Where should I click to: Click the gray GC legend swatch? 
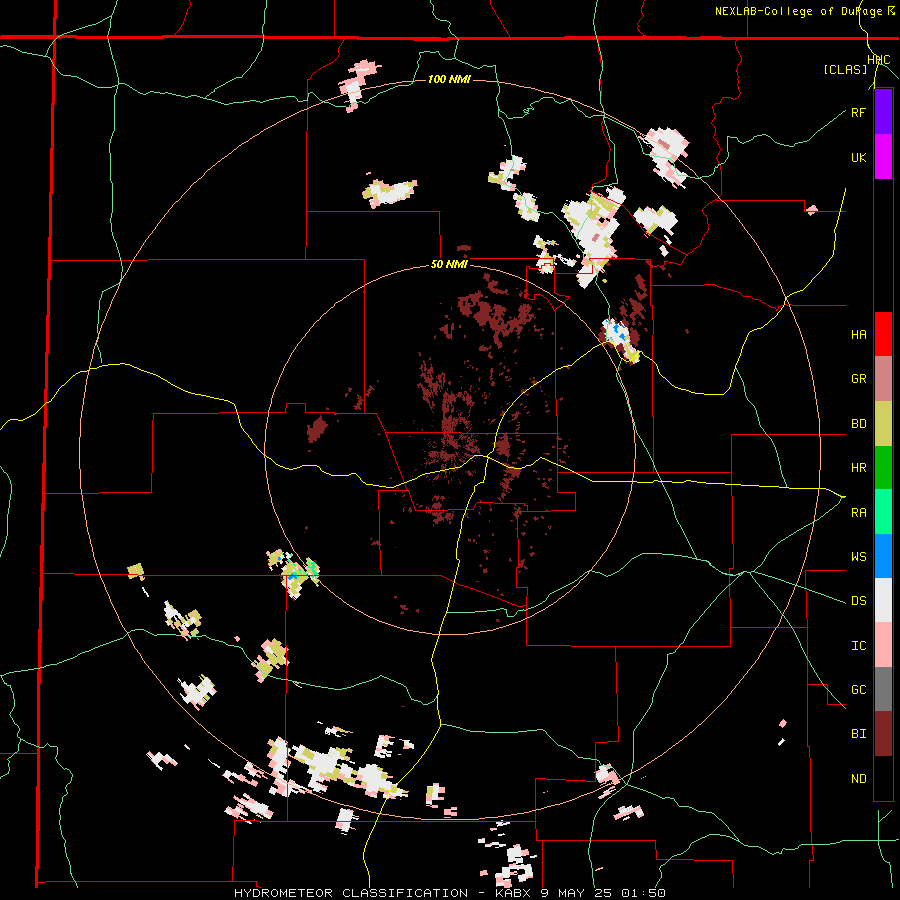pos(883,689)
